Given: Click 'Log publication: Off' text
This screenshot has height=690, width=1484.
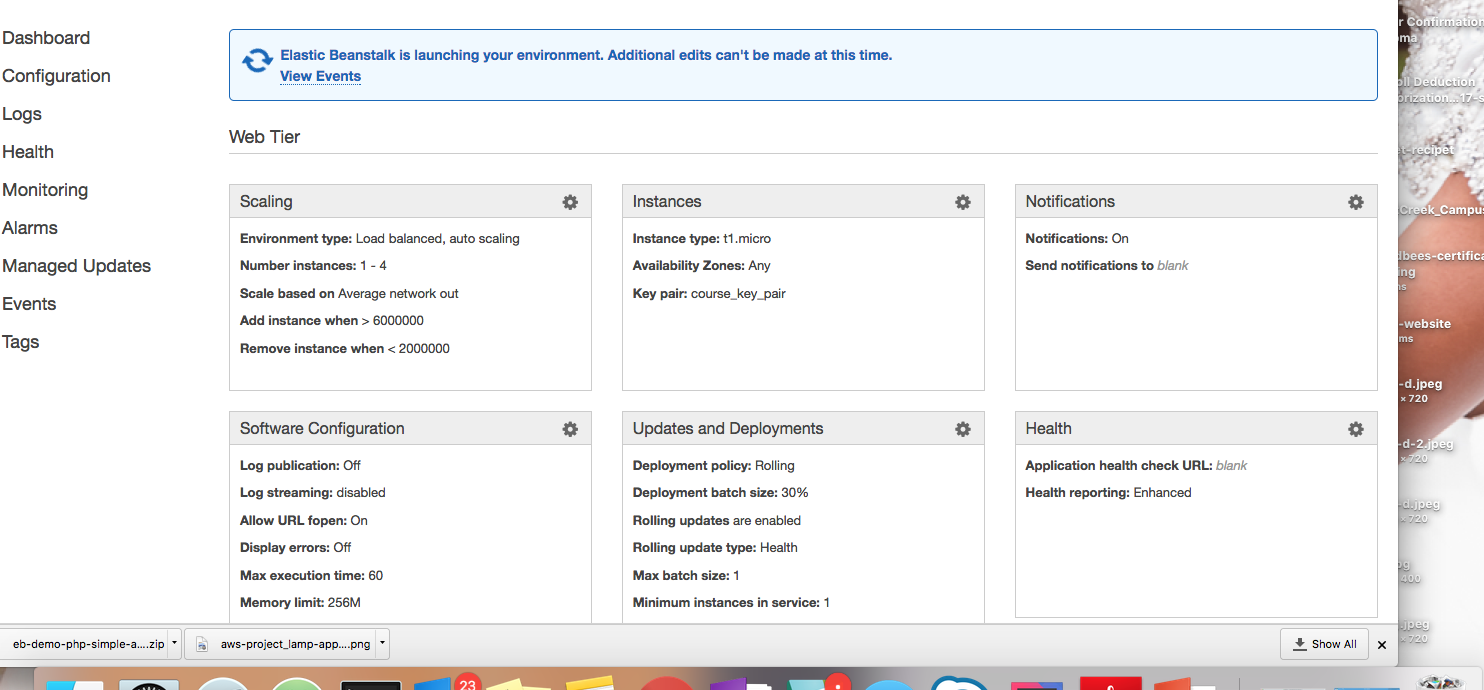Looking at the screenshot, I should [300, 466].
